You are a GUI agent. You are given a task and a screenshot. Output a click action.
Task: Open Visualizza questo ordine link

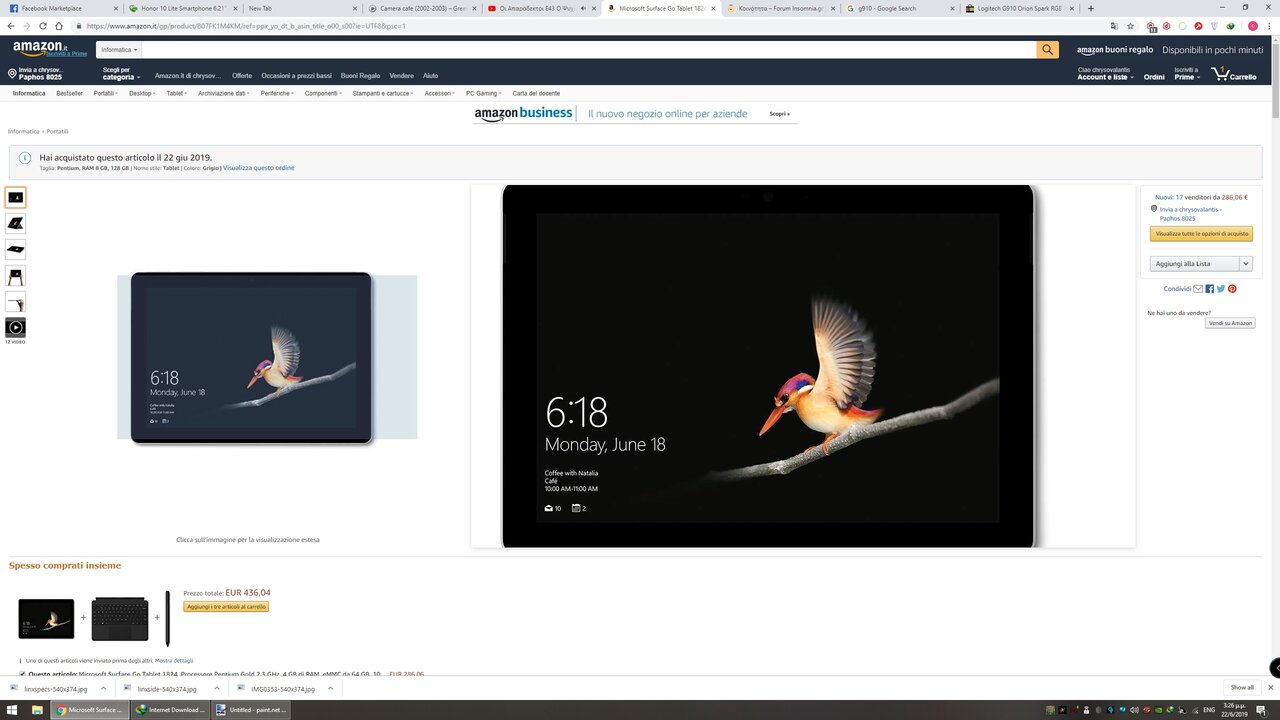(x=259, y=168)
